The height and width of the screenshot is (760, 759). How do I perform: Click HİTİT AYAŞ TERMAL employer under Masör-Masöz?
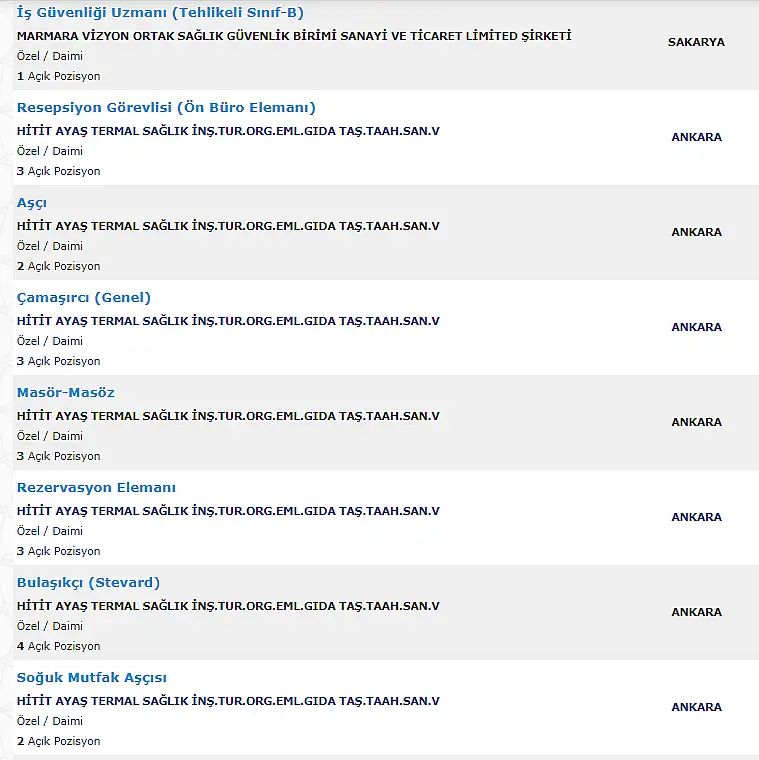(x=228, y=416)
